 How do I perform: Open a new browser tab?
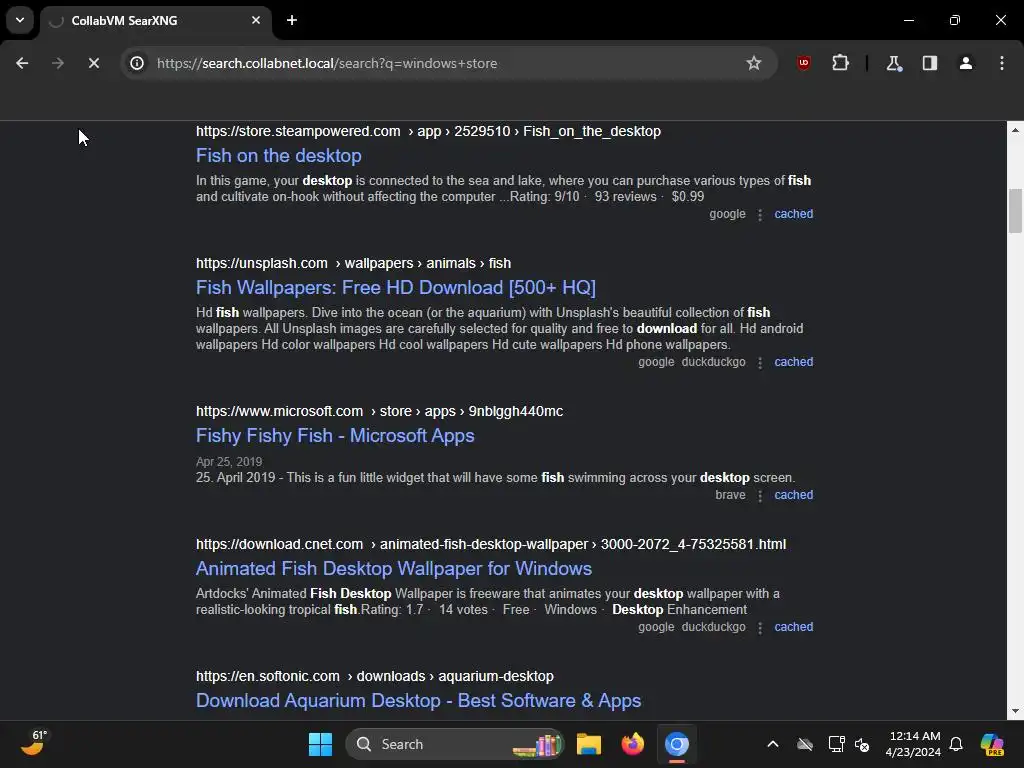[292, 20]
